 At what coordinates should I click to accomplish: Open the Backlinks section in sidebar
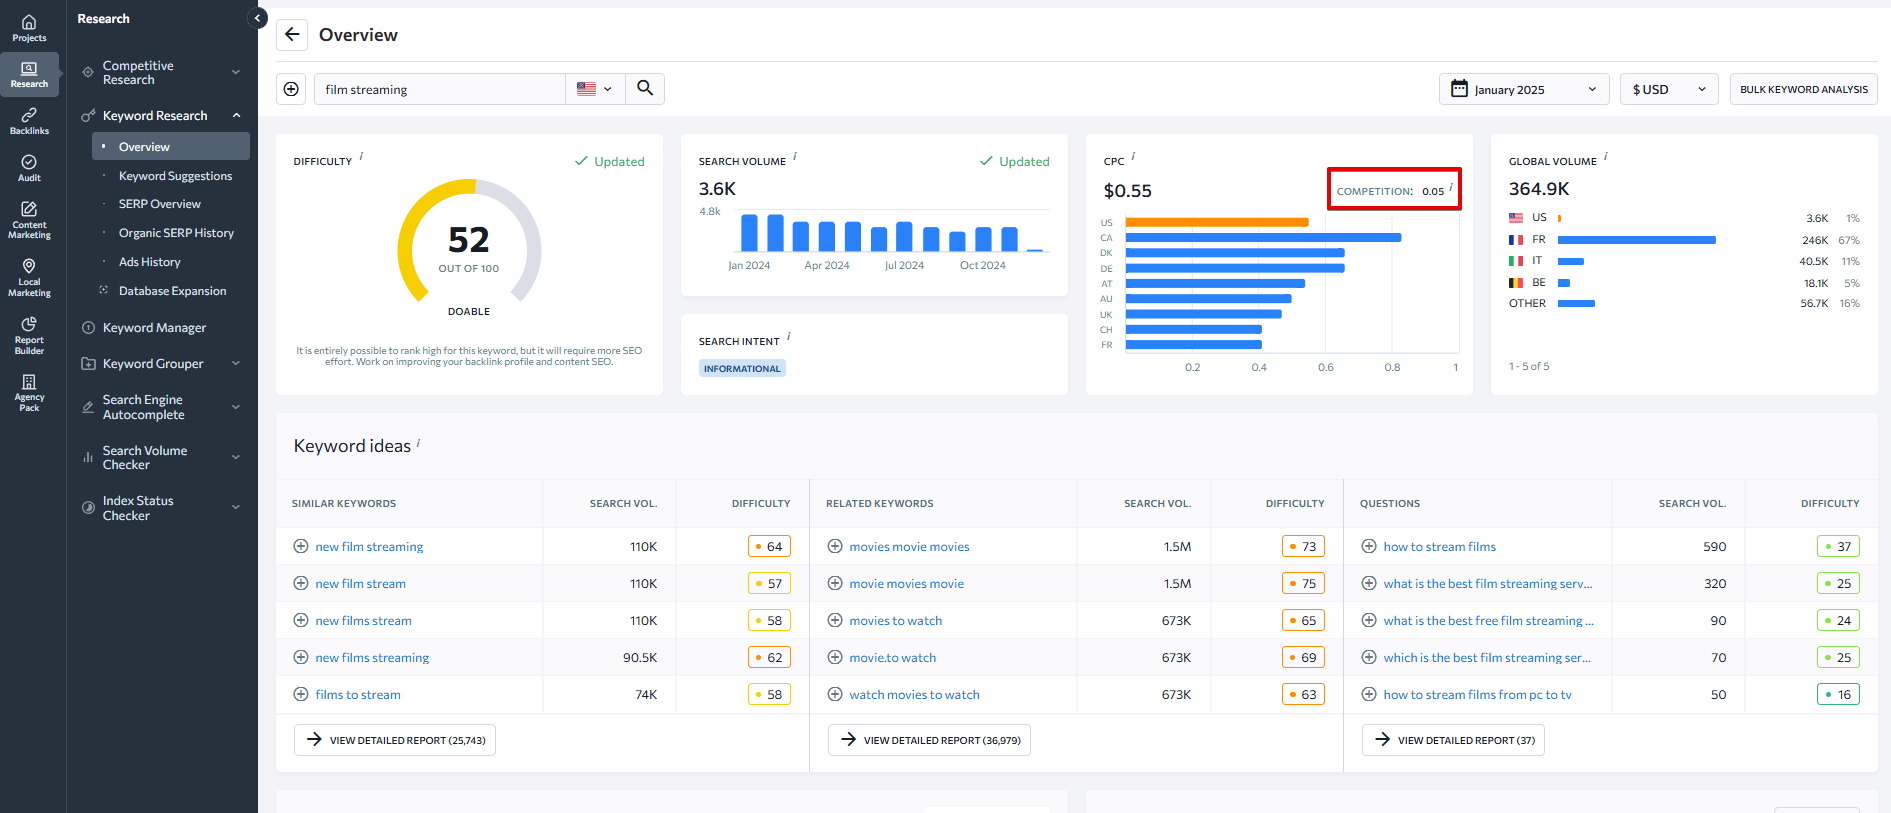[29, 121]
